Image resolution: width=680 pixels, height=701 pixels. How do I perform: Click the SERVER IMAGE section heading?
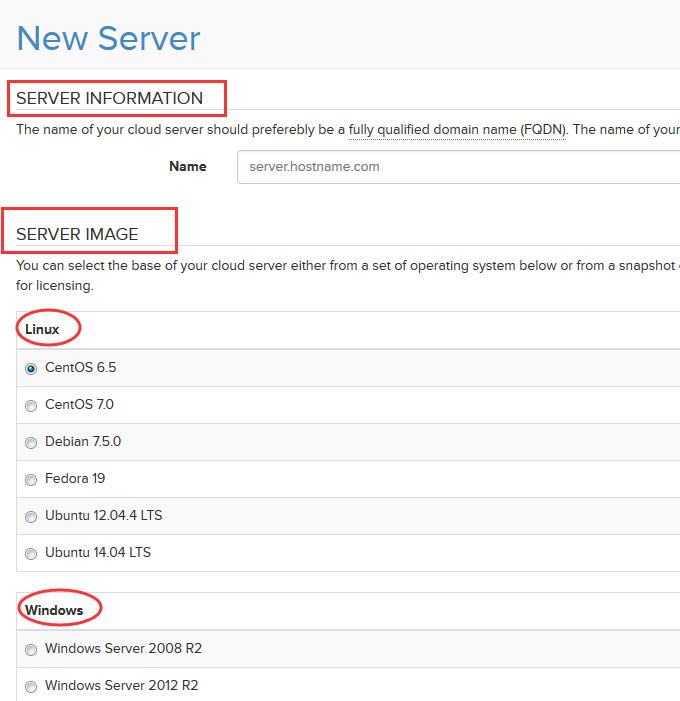(77, 234)
